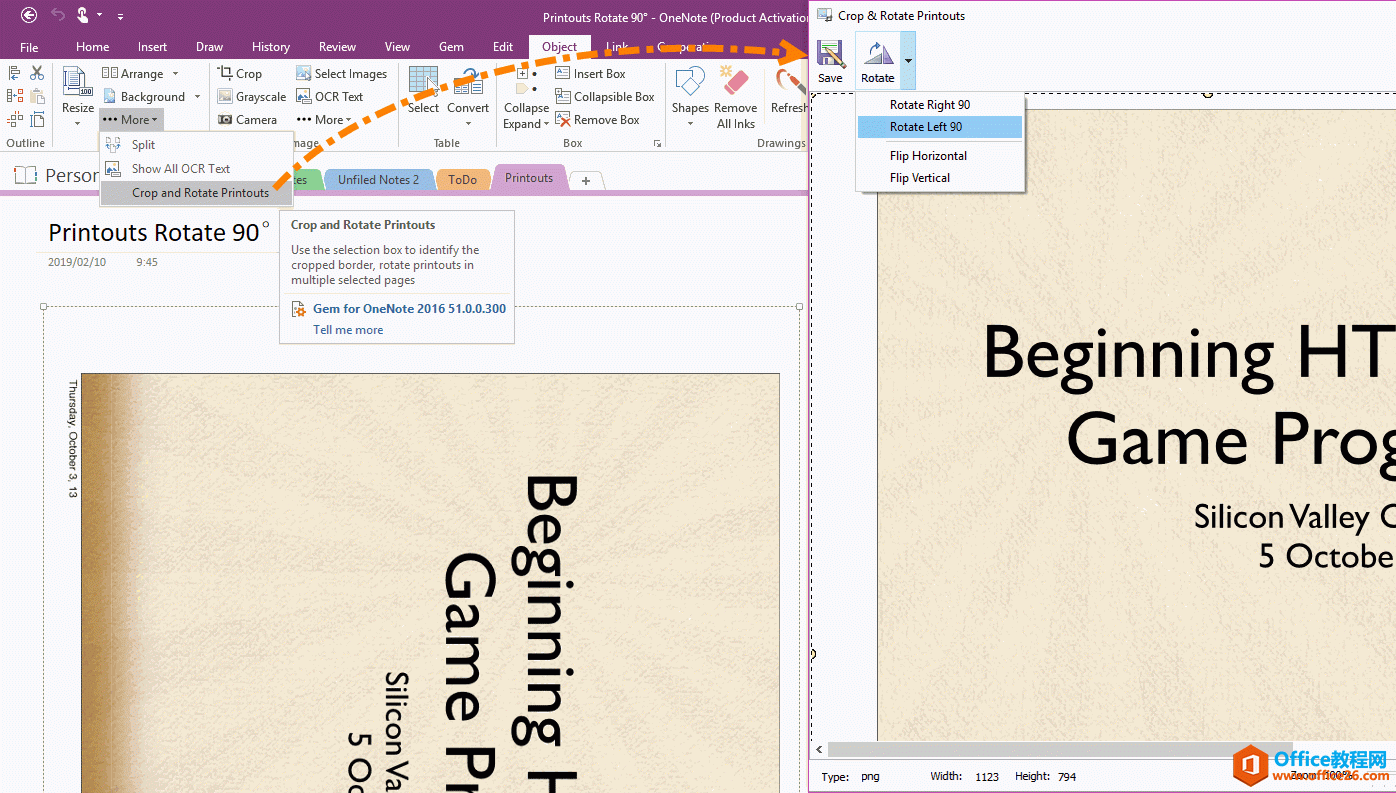This screenshot has height=793, width=1396.
Task: Run OCR Text on image
Action: pos(330,96)
